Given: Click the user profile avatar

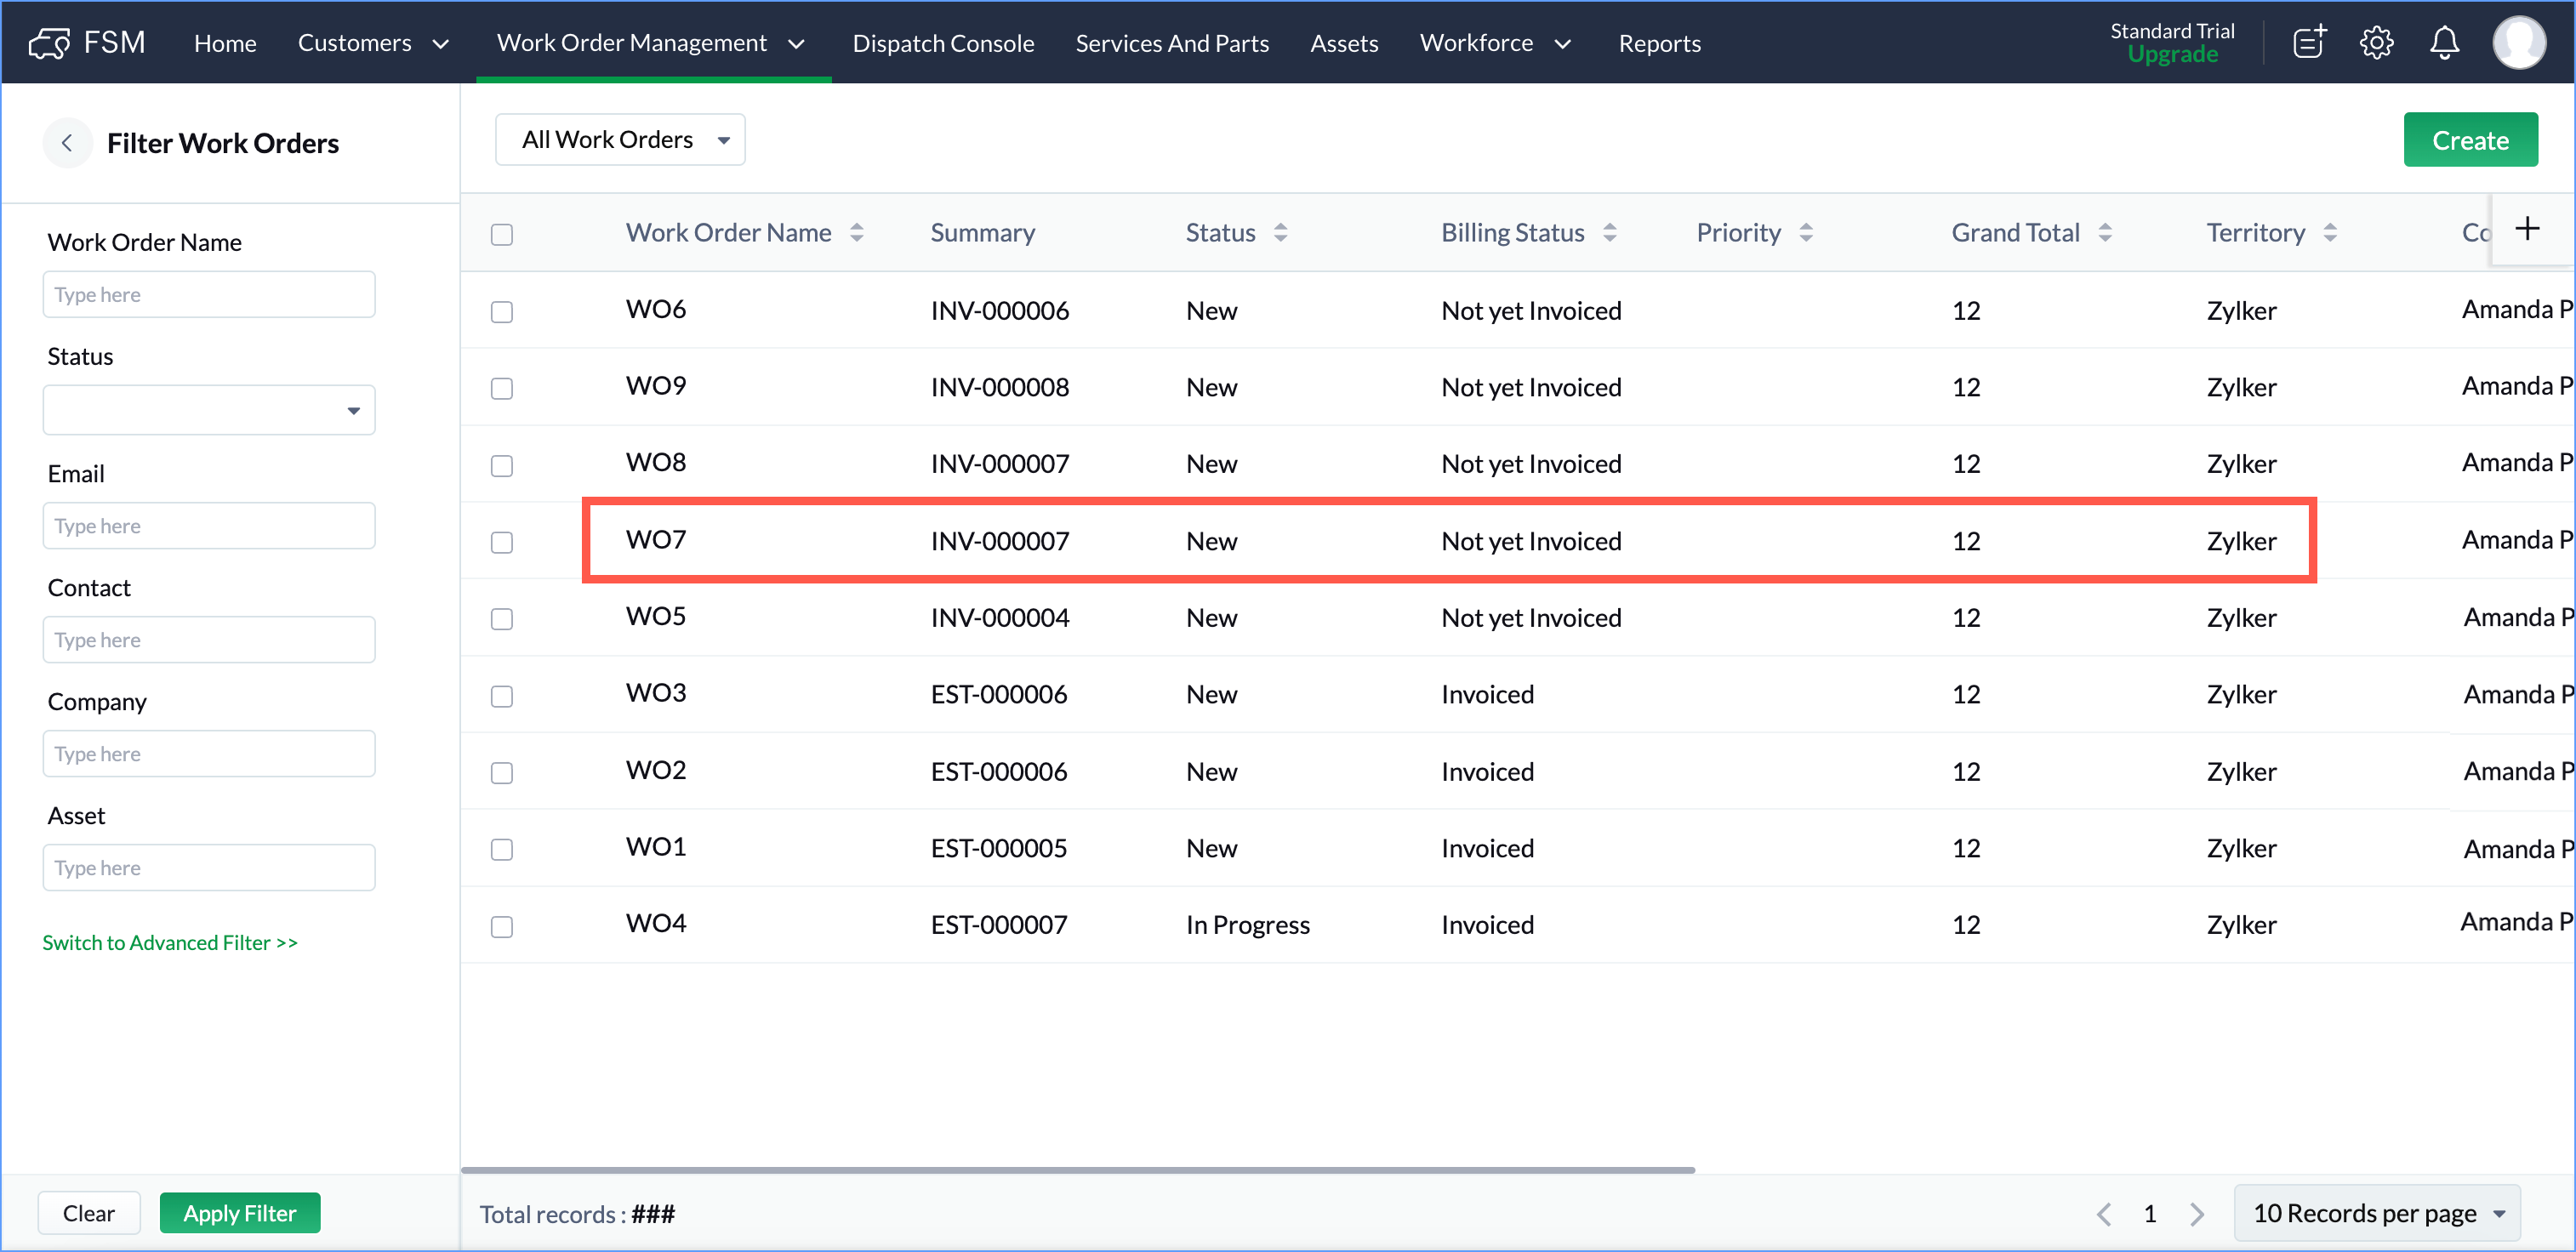Looking at the screenshot, I should (2518, 43).
